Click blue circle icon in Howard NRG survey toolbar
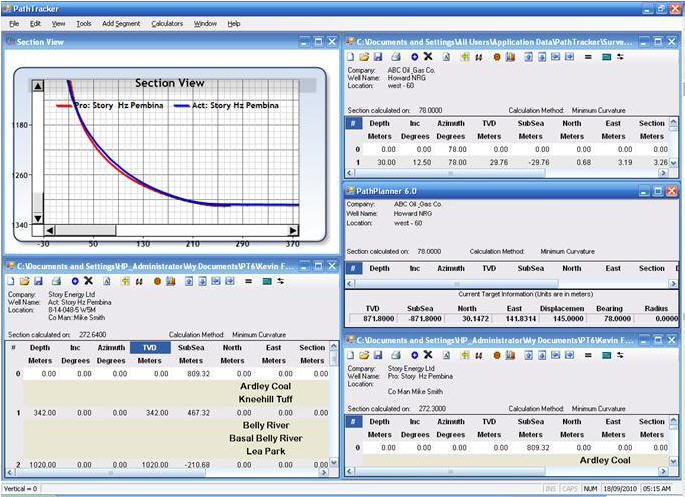685x497 pixels. click(x=415, y=57)
